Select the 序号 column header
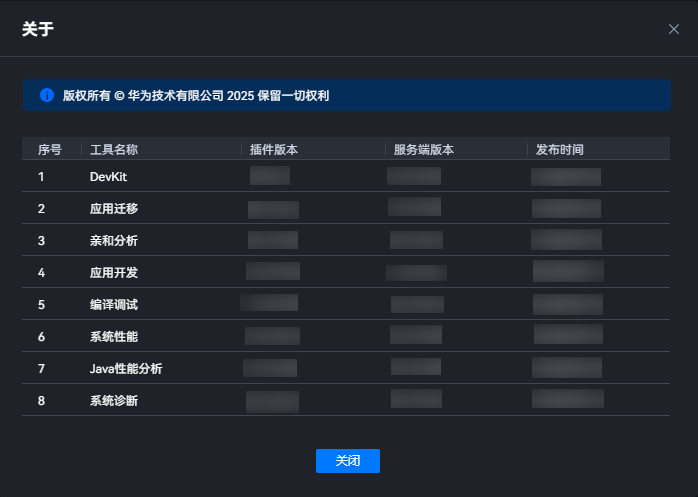Screen dimensions: 698x497 coord(49,150)
